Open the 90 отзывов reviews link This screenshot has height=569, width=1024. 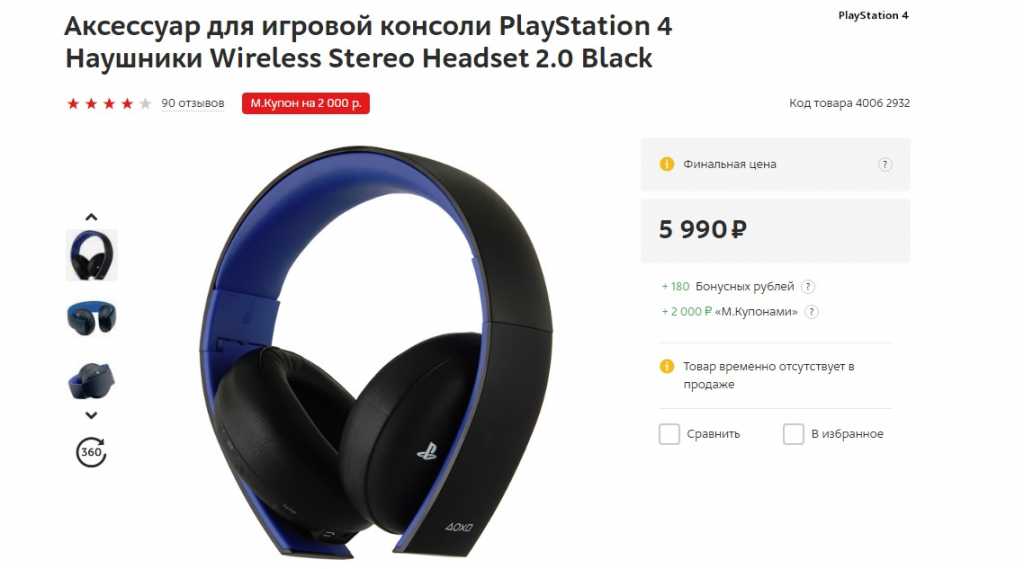pos(193,103)
